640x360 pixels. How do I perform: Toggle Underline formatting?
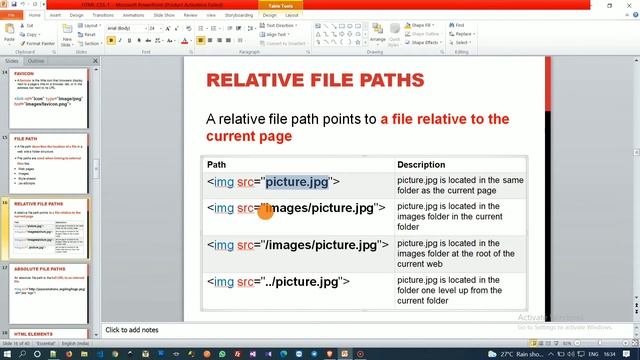coord(129,40)
